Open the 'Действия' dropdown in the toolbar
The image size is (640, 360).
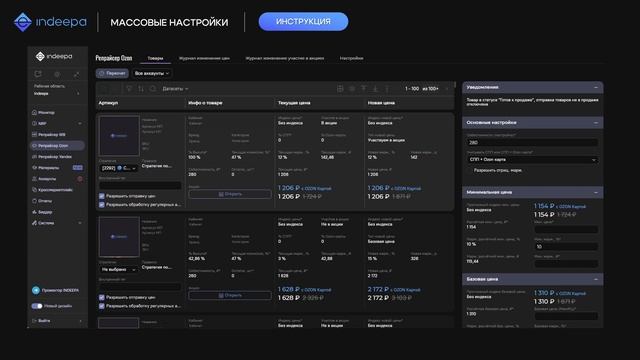tap(175, 89)
